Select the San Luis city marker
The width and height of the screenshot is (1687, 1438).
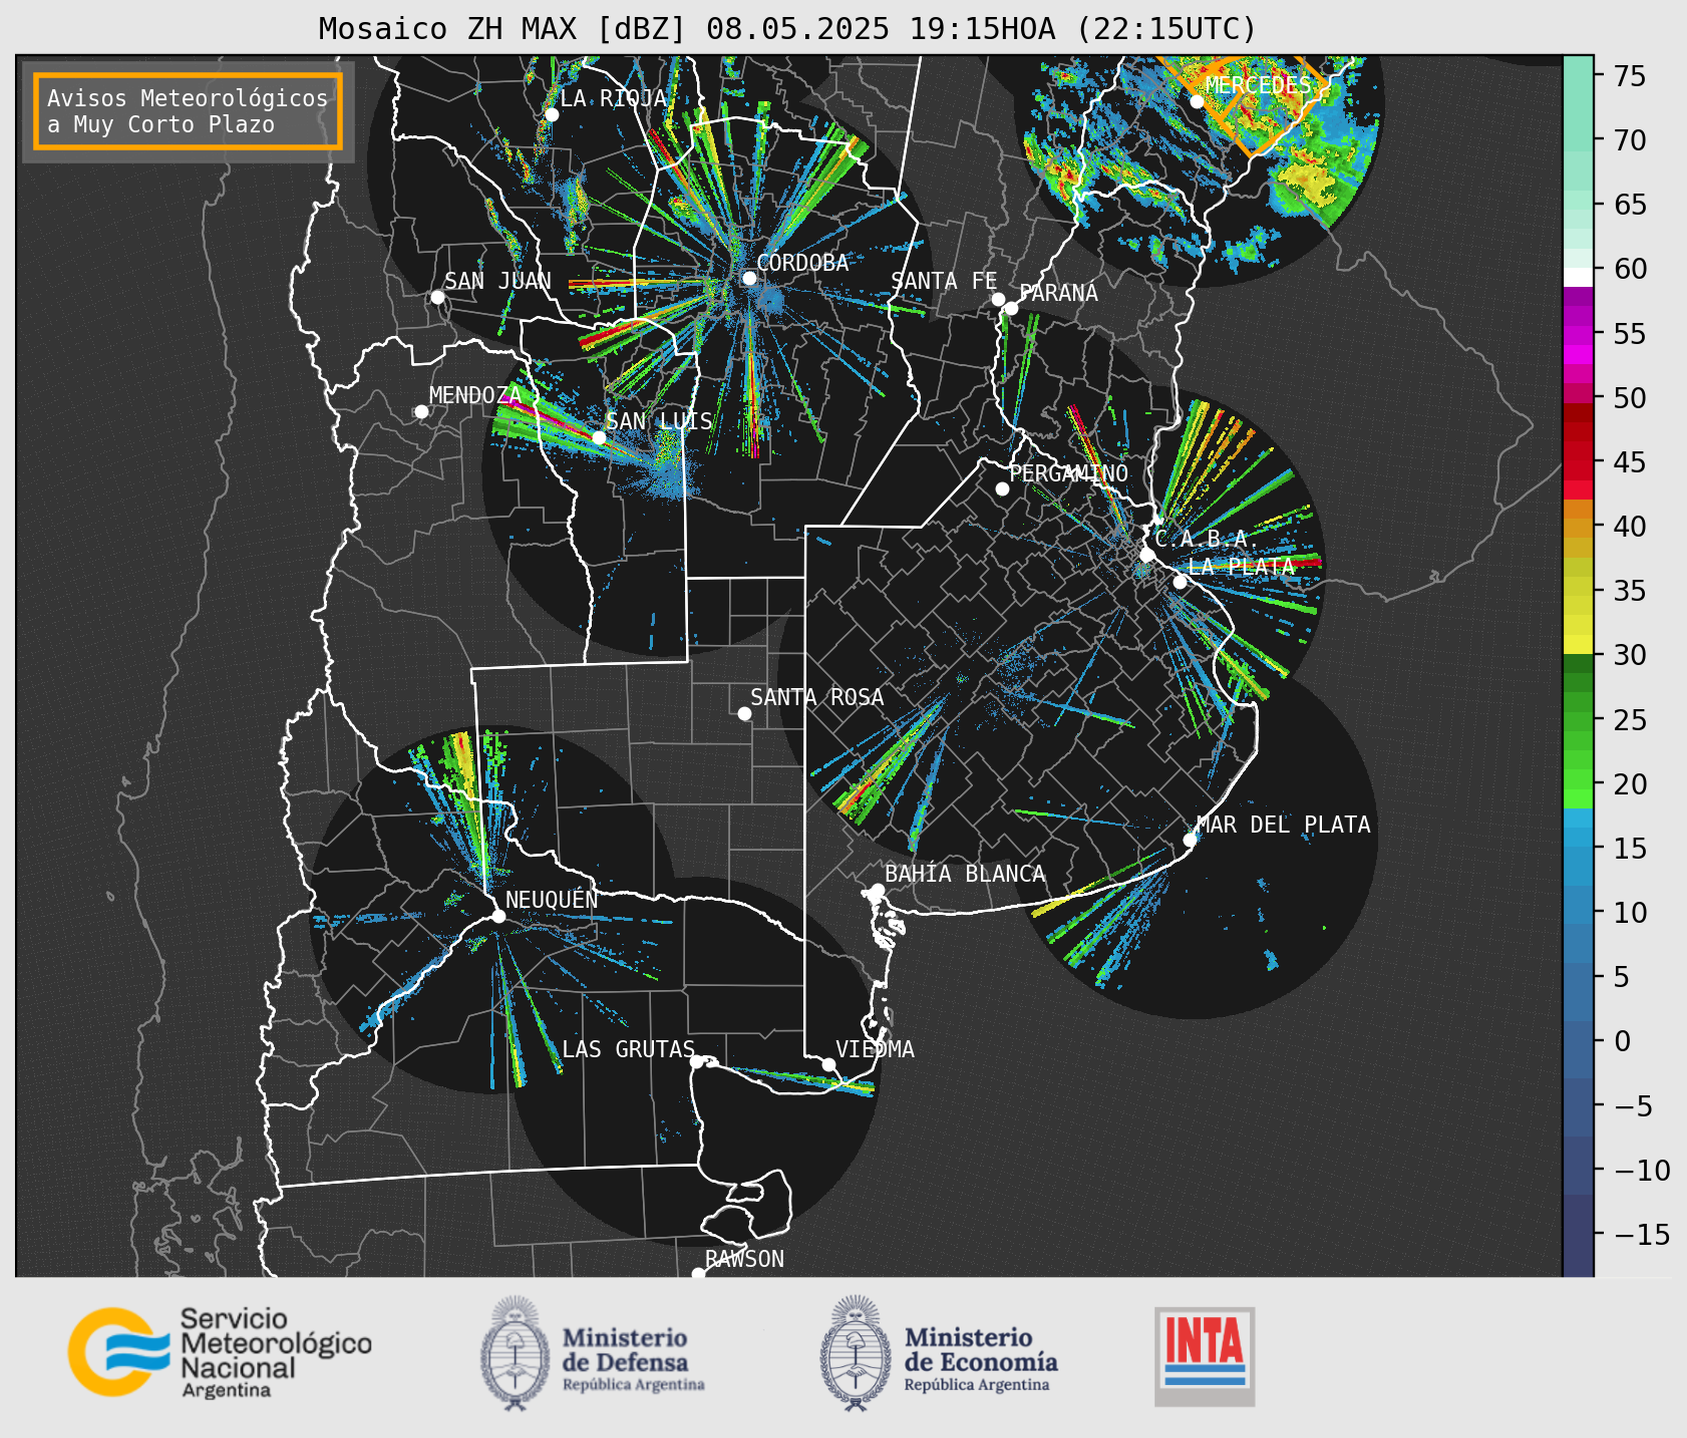point(599,438)
